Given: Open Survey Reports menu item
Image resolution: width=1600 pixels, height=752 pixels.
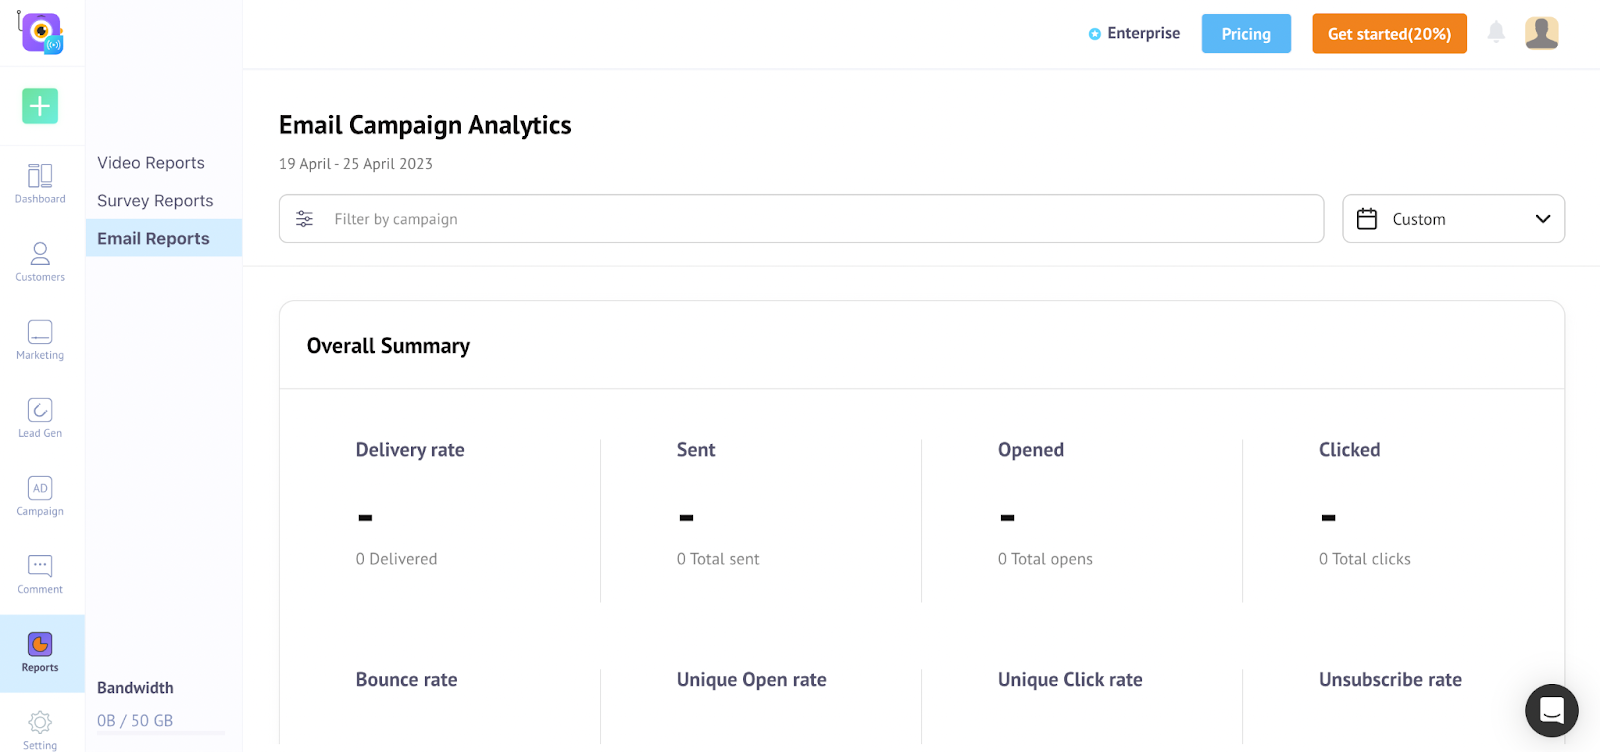Looking at the screenshot, I should (155, 200).
